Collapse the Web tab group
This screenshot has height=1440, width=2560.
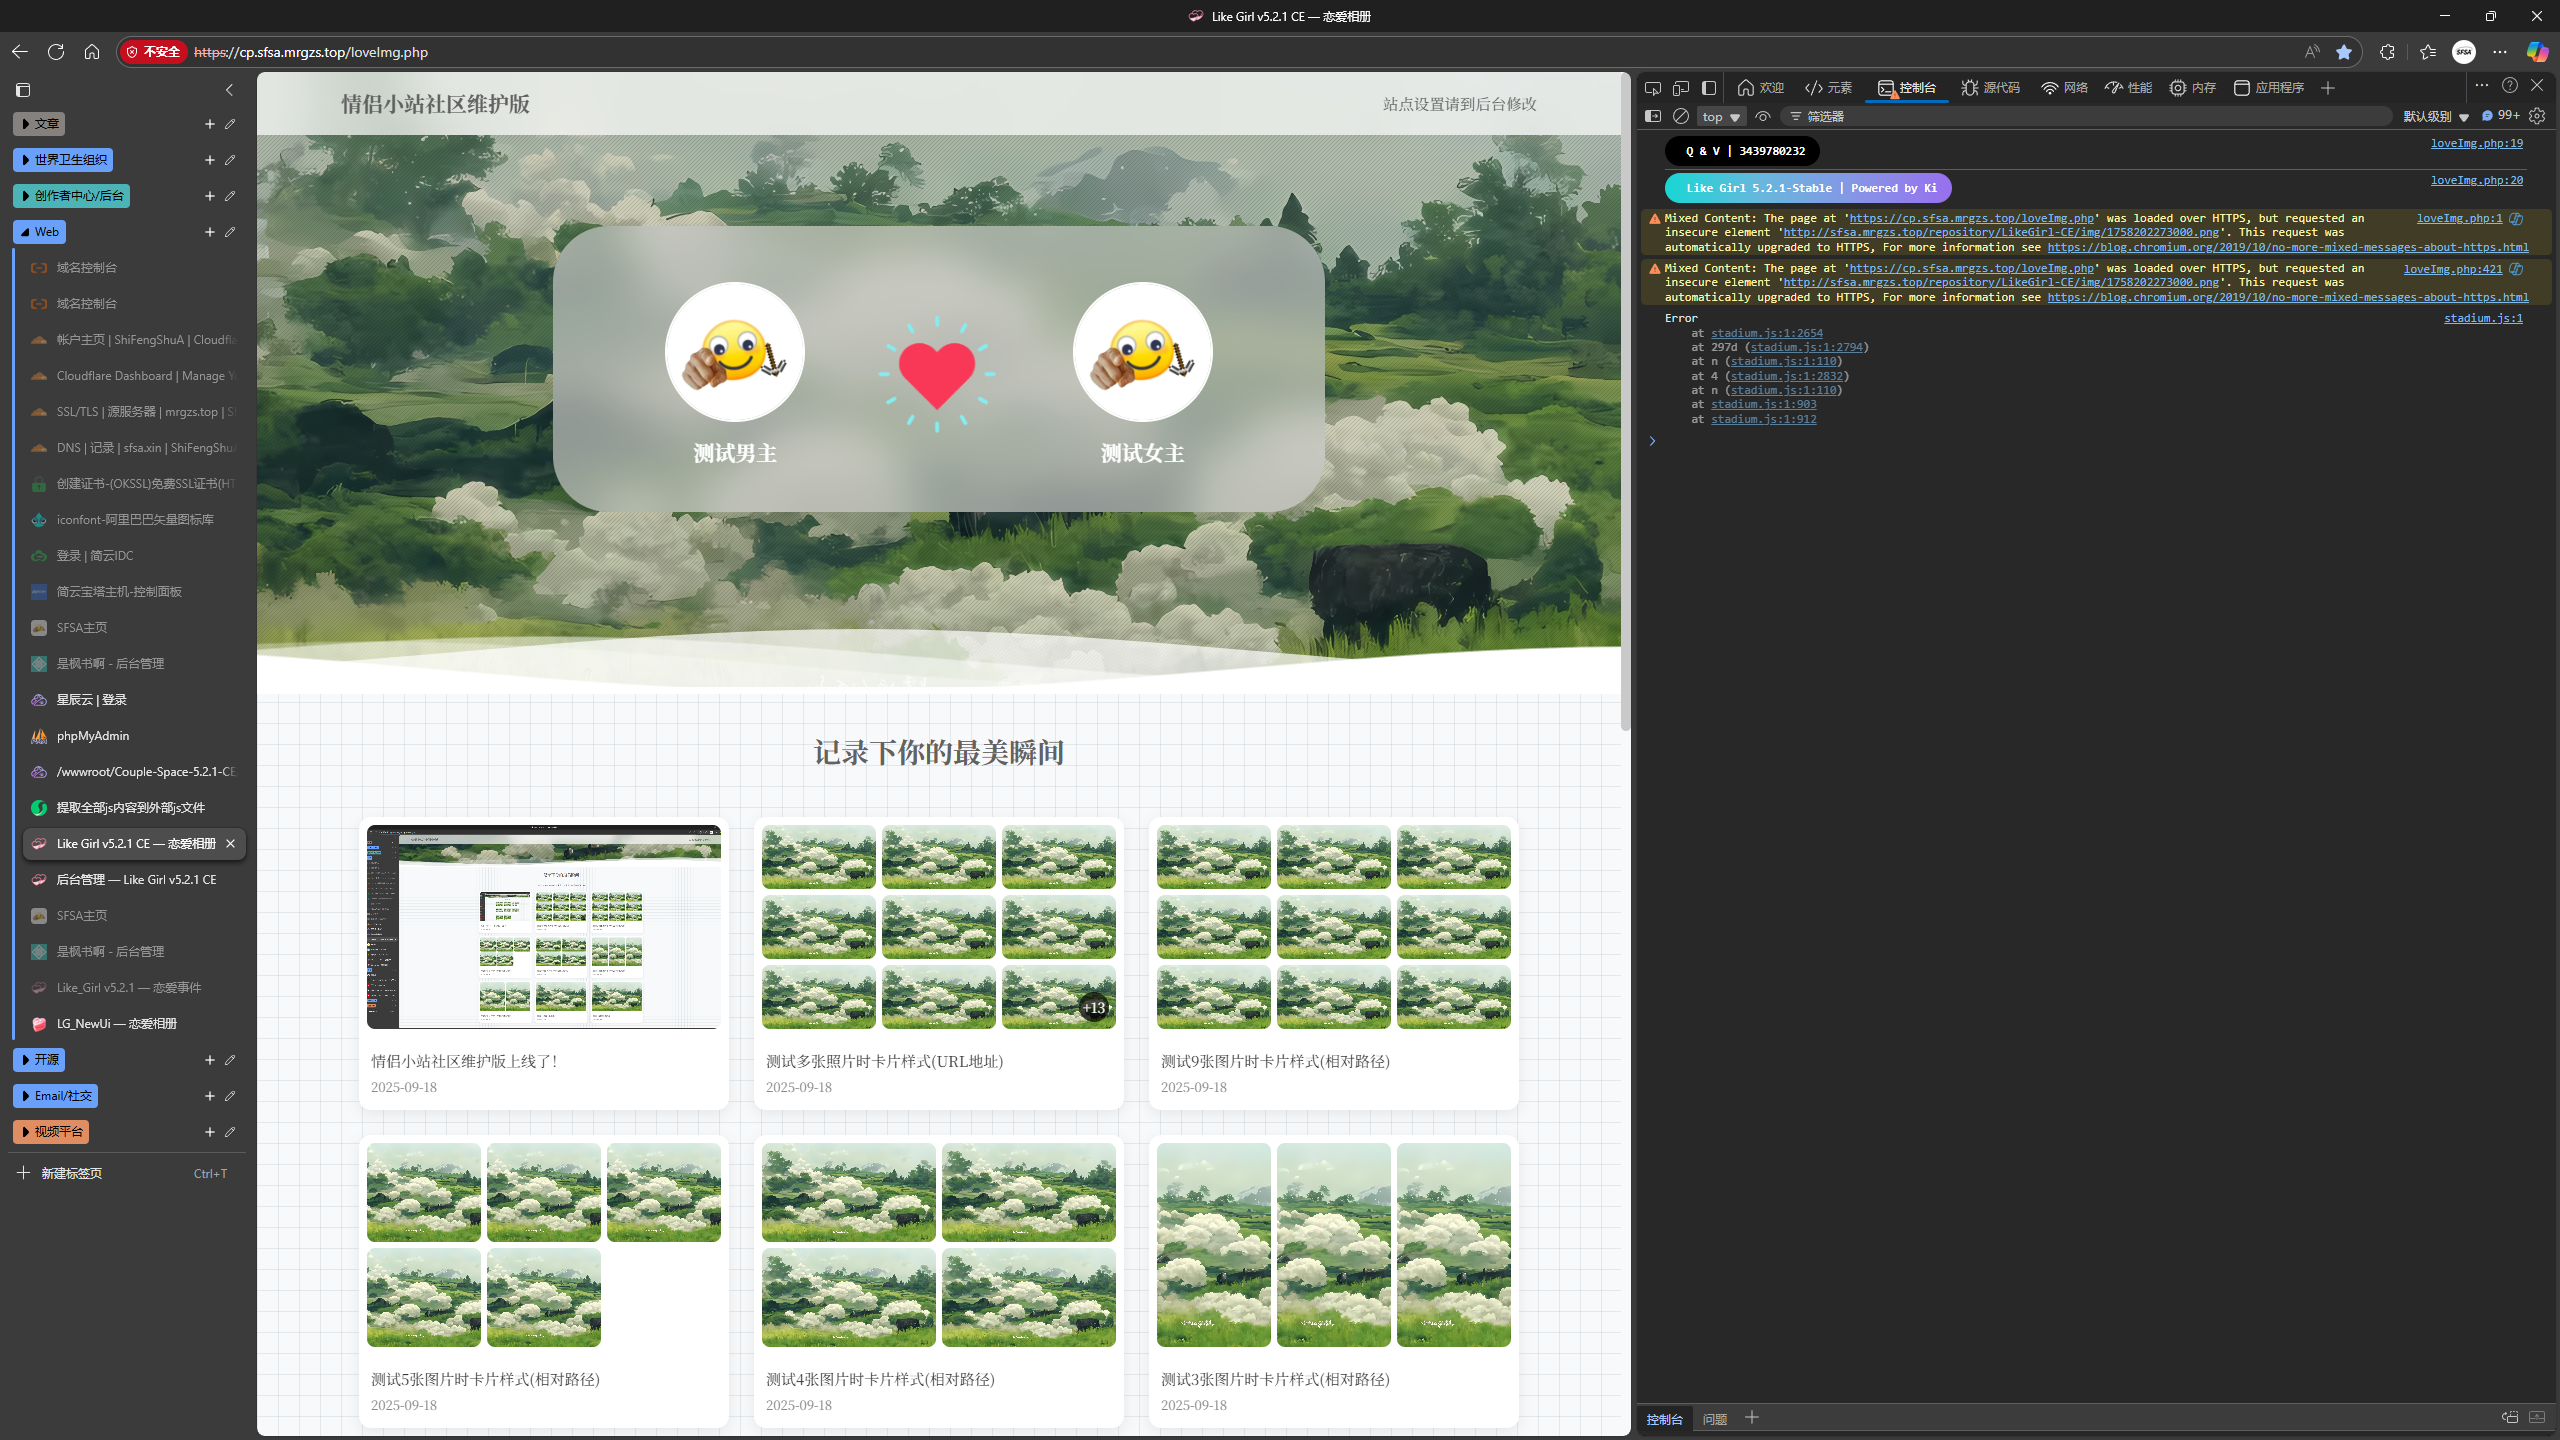point(39,231)
